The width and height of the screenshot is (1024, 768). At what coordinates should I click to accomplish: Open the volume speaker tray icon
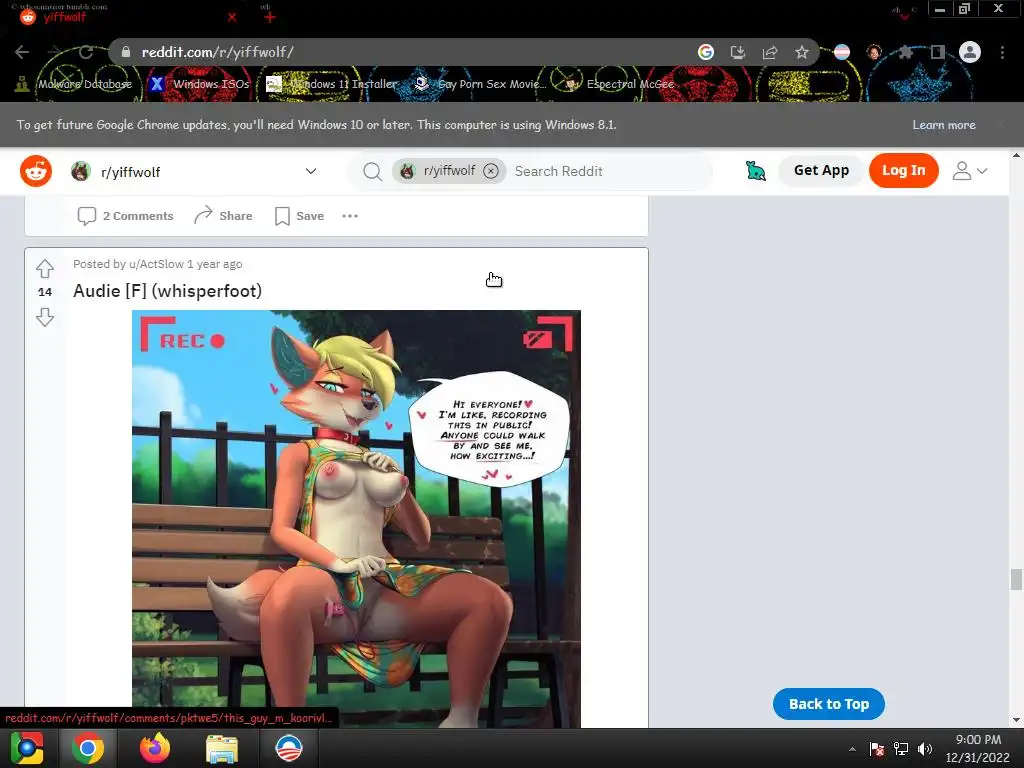tap(925, 749)
